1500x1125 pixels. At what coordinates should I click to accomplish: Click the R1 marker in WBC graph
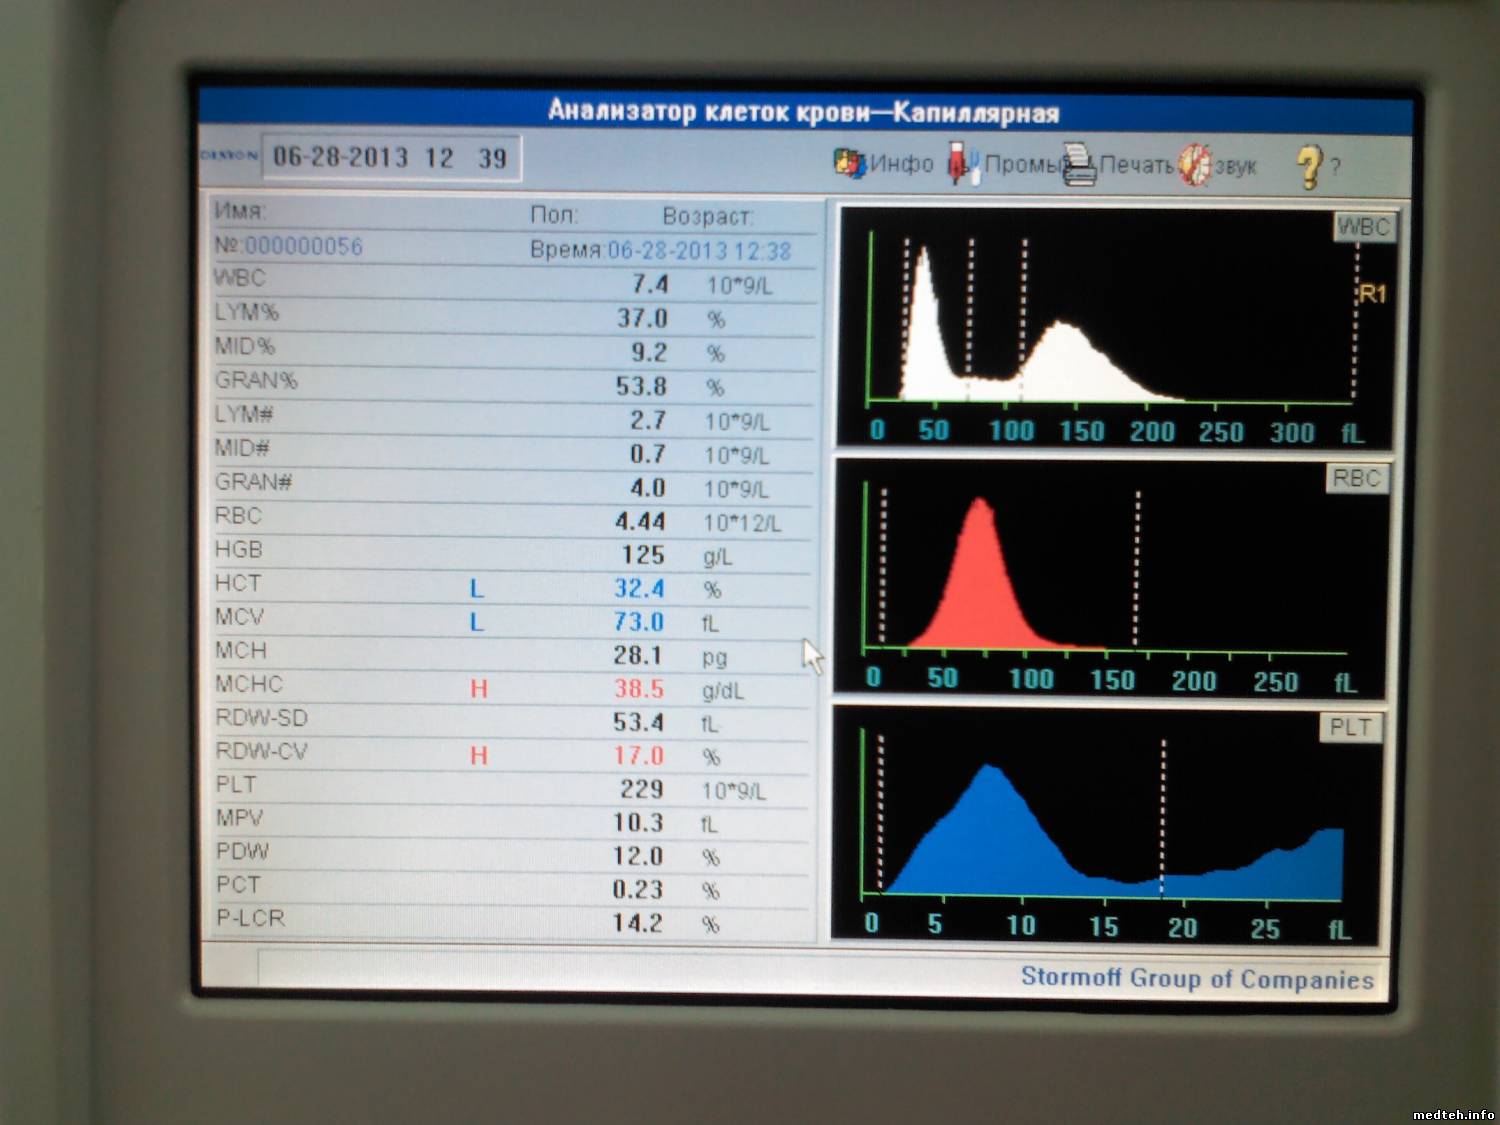coord(1372,294)
